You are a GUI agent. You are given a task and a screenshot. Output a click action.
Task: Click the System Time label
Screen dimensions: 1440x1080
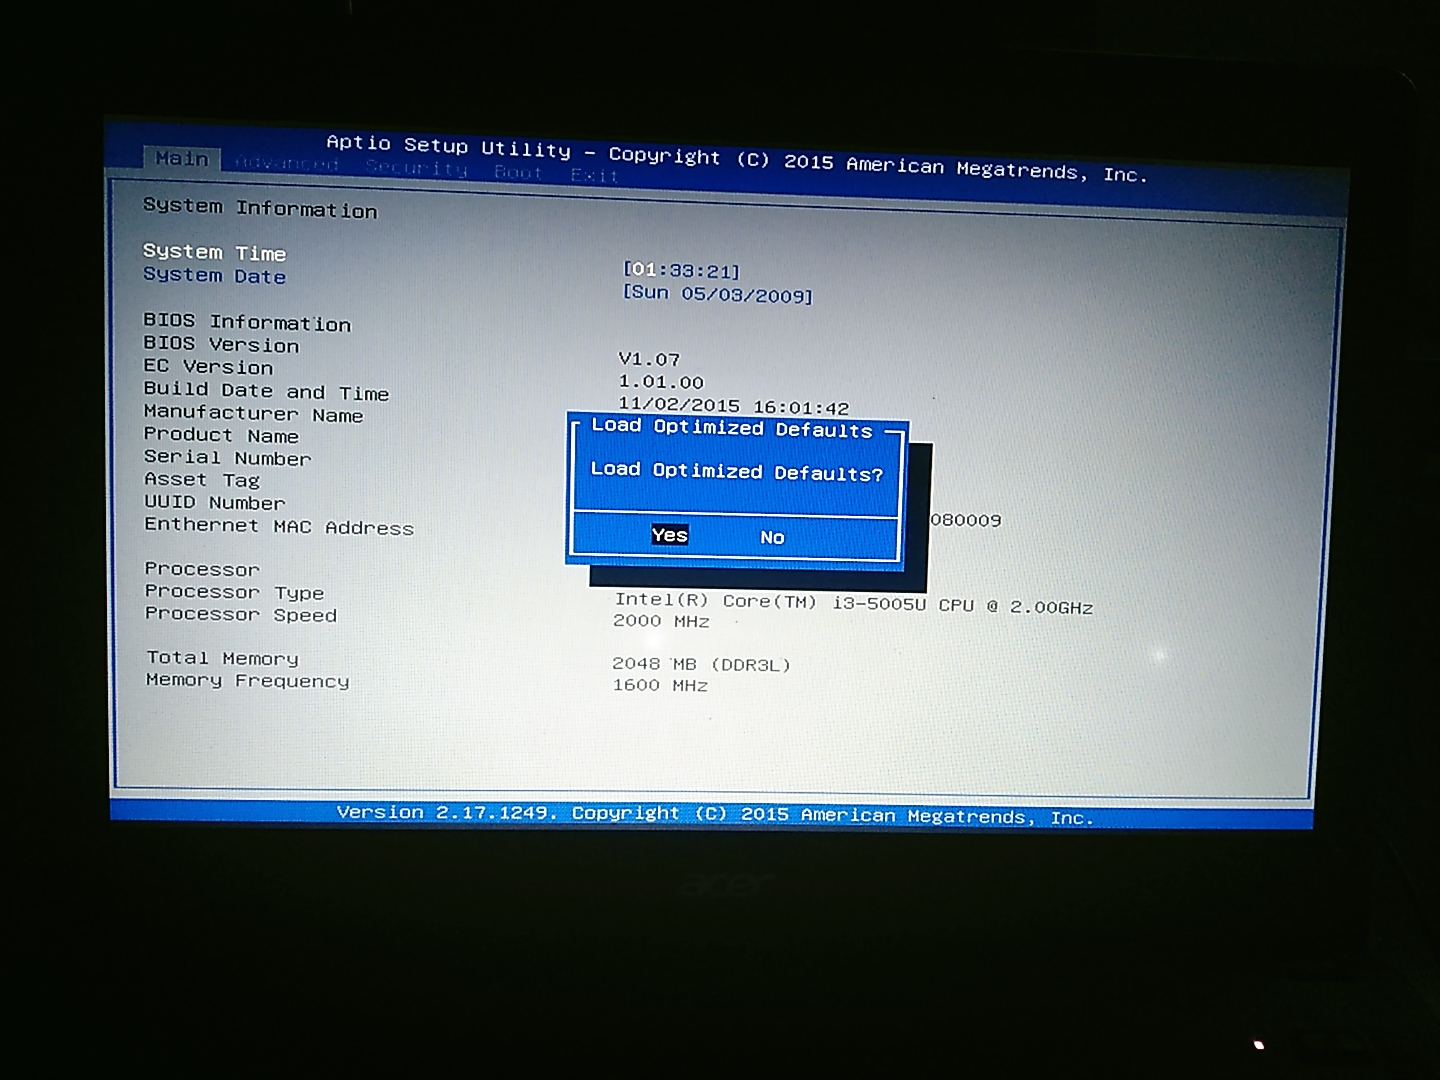(x=214, y=252)
